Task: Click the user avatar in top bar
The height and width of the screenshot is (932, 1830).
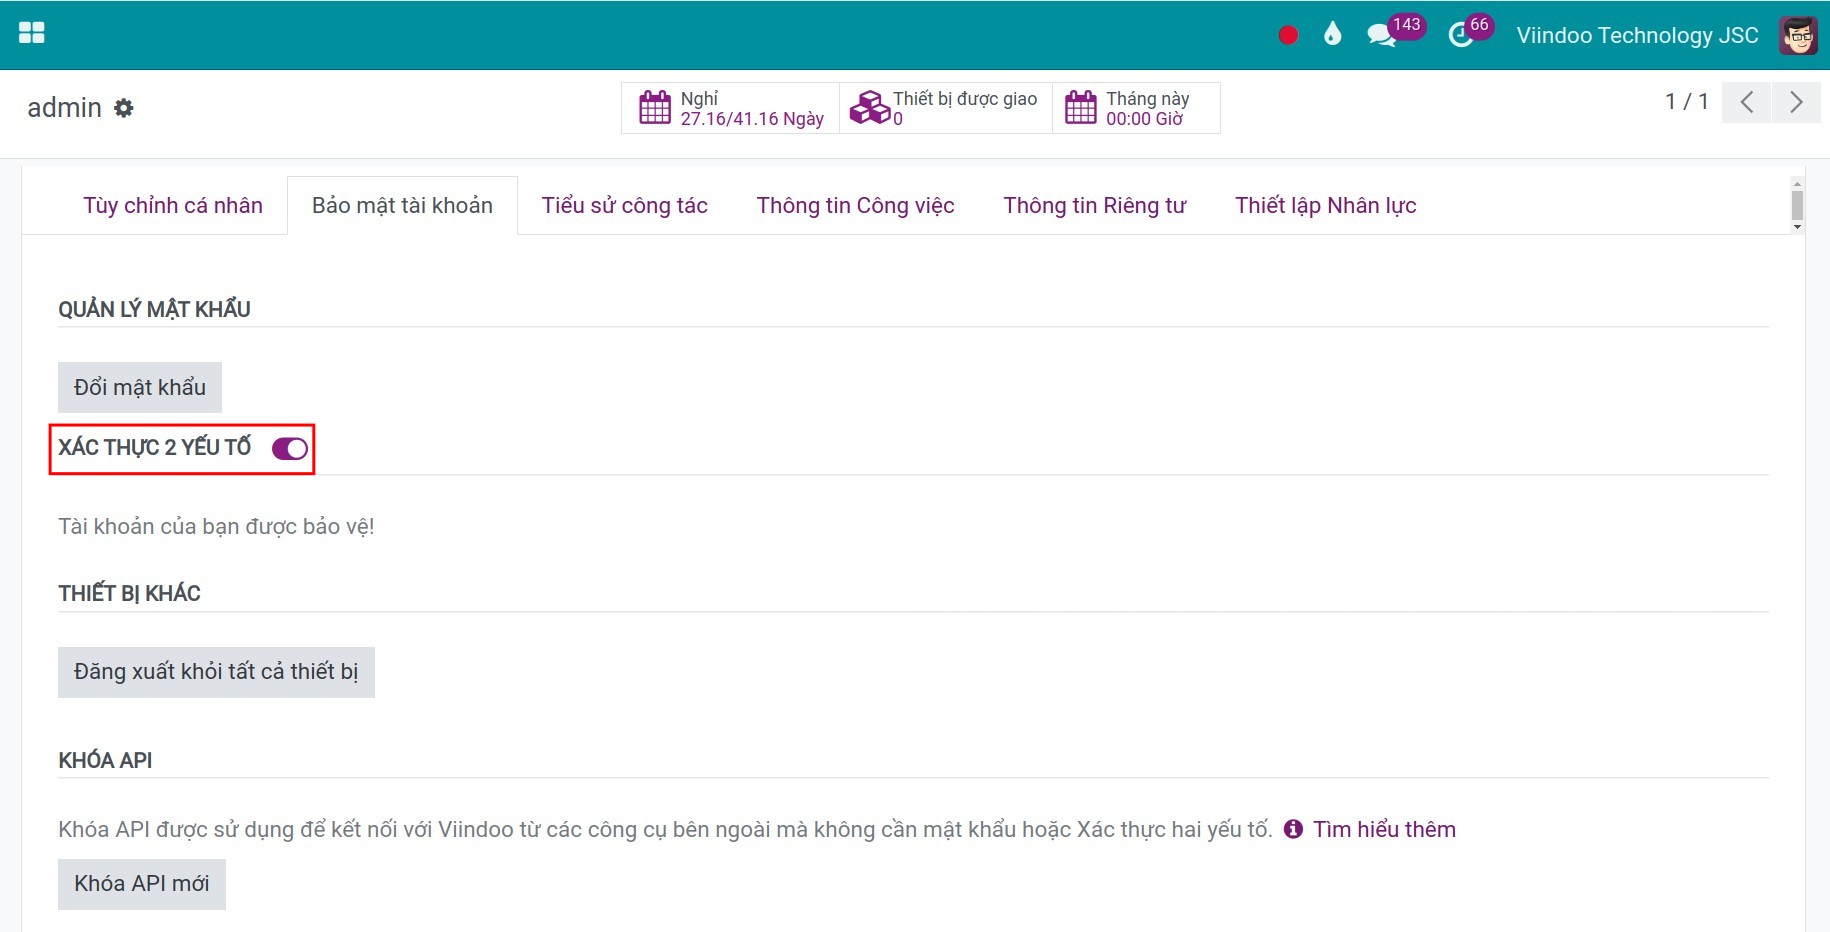Action: [1798, 35]
